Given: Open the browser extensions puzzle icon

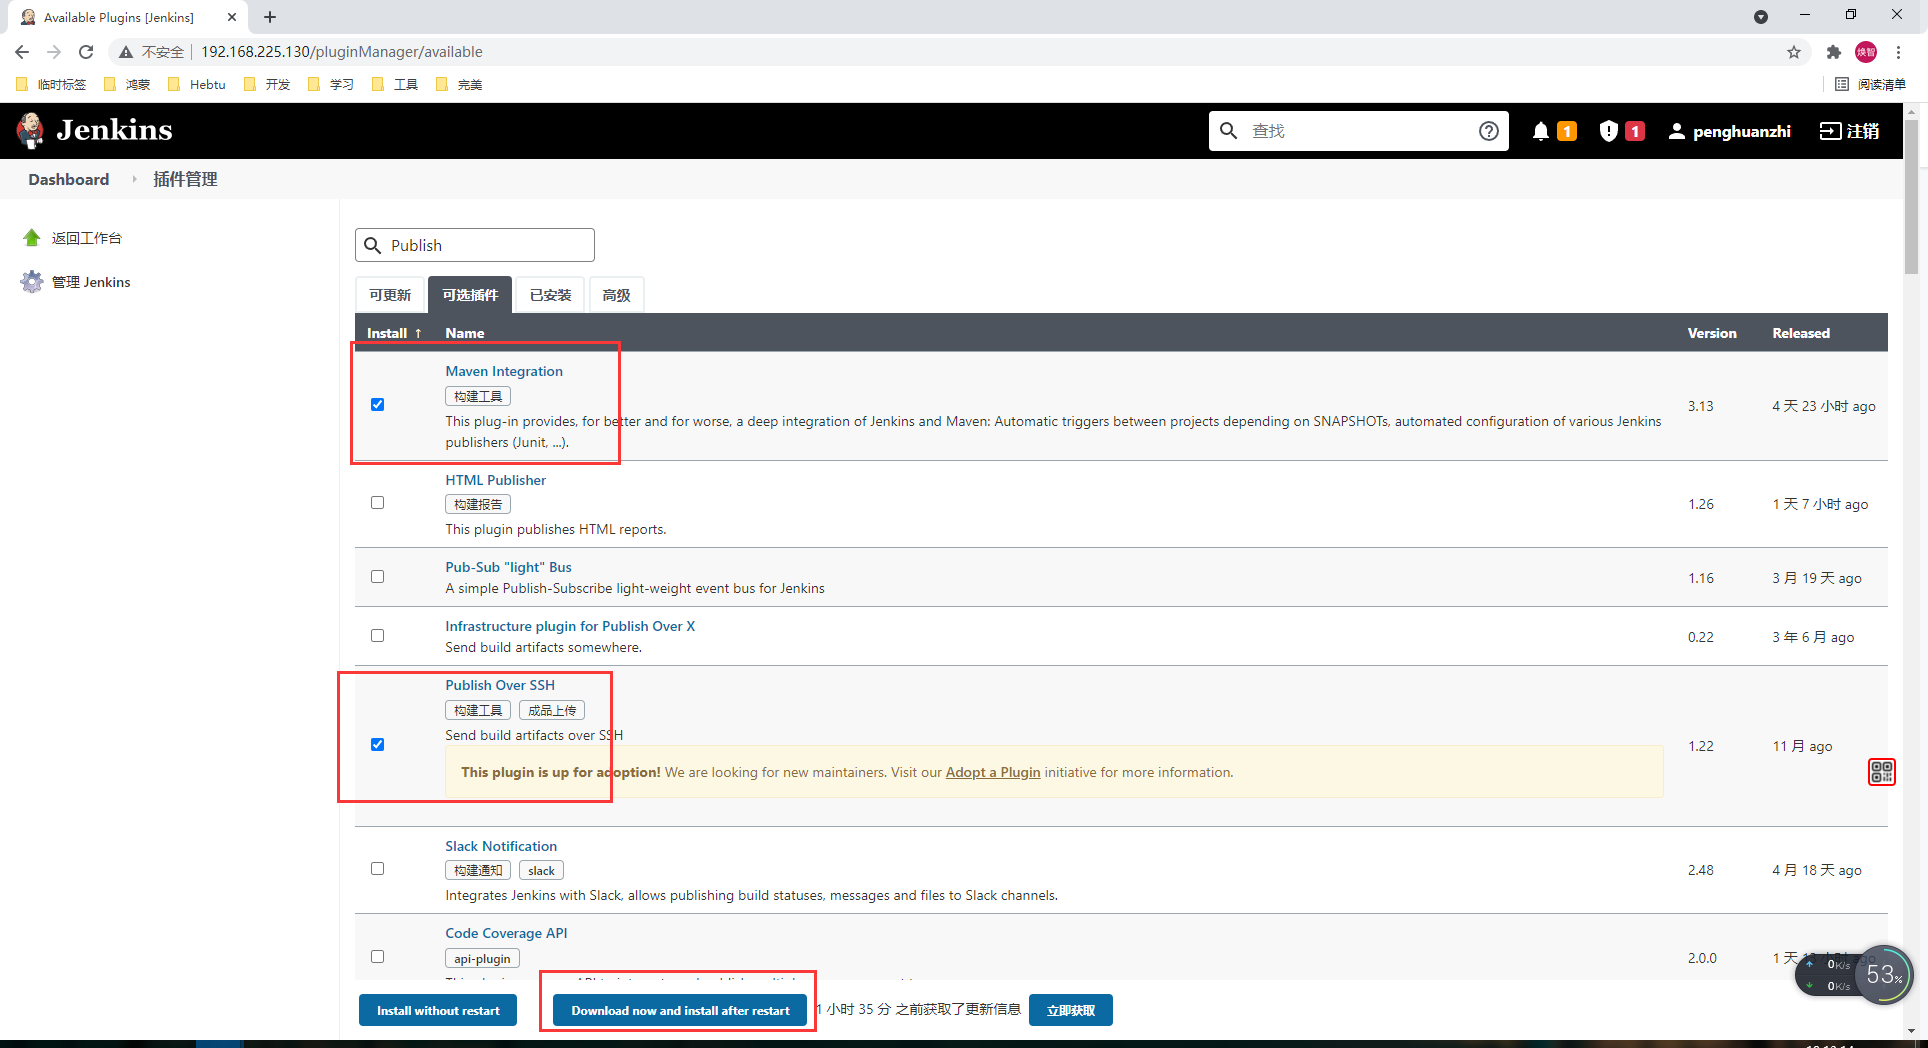Looking at the screenshot, I should pos(1833,52).
